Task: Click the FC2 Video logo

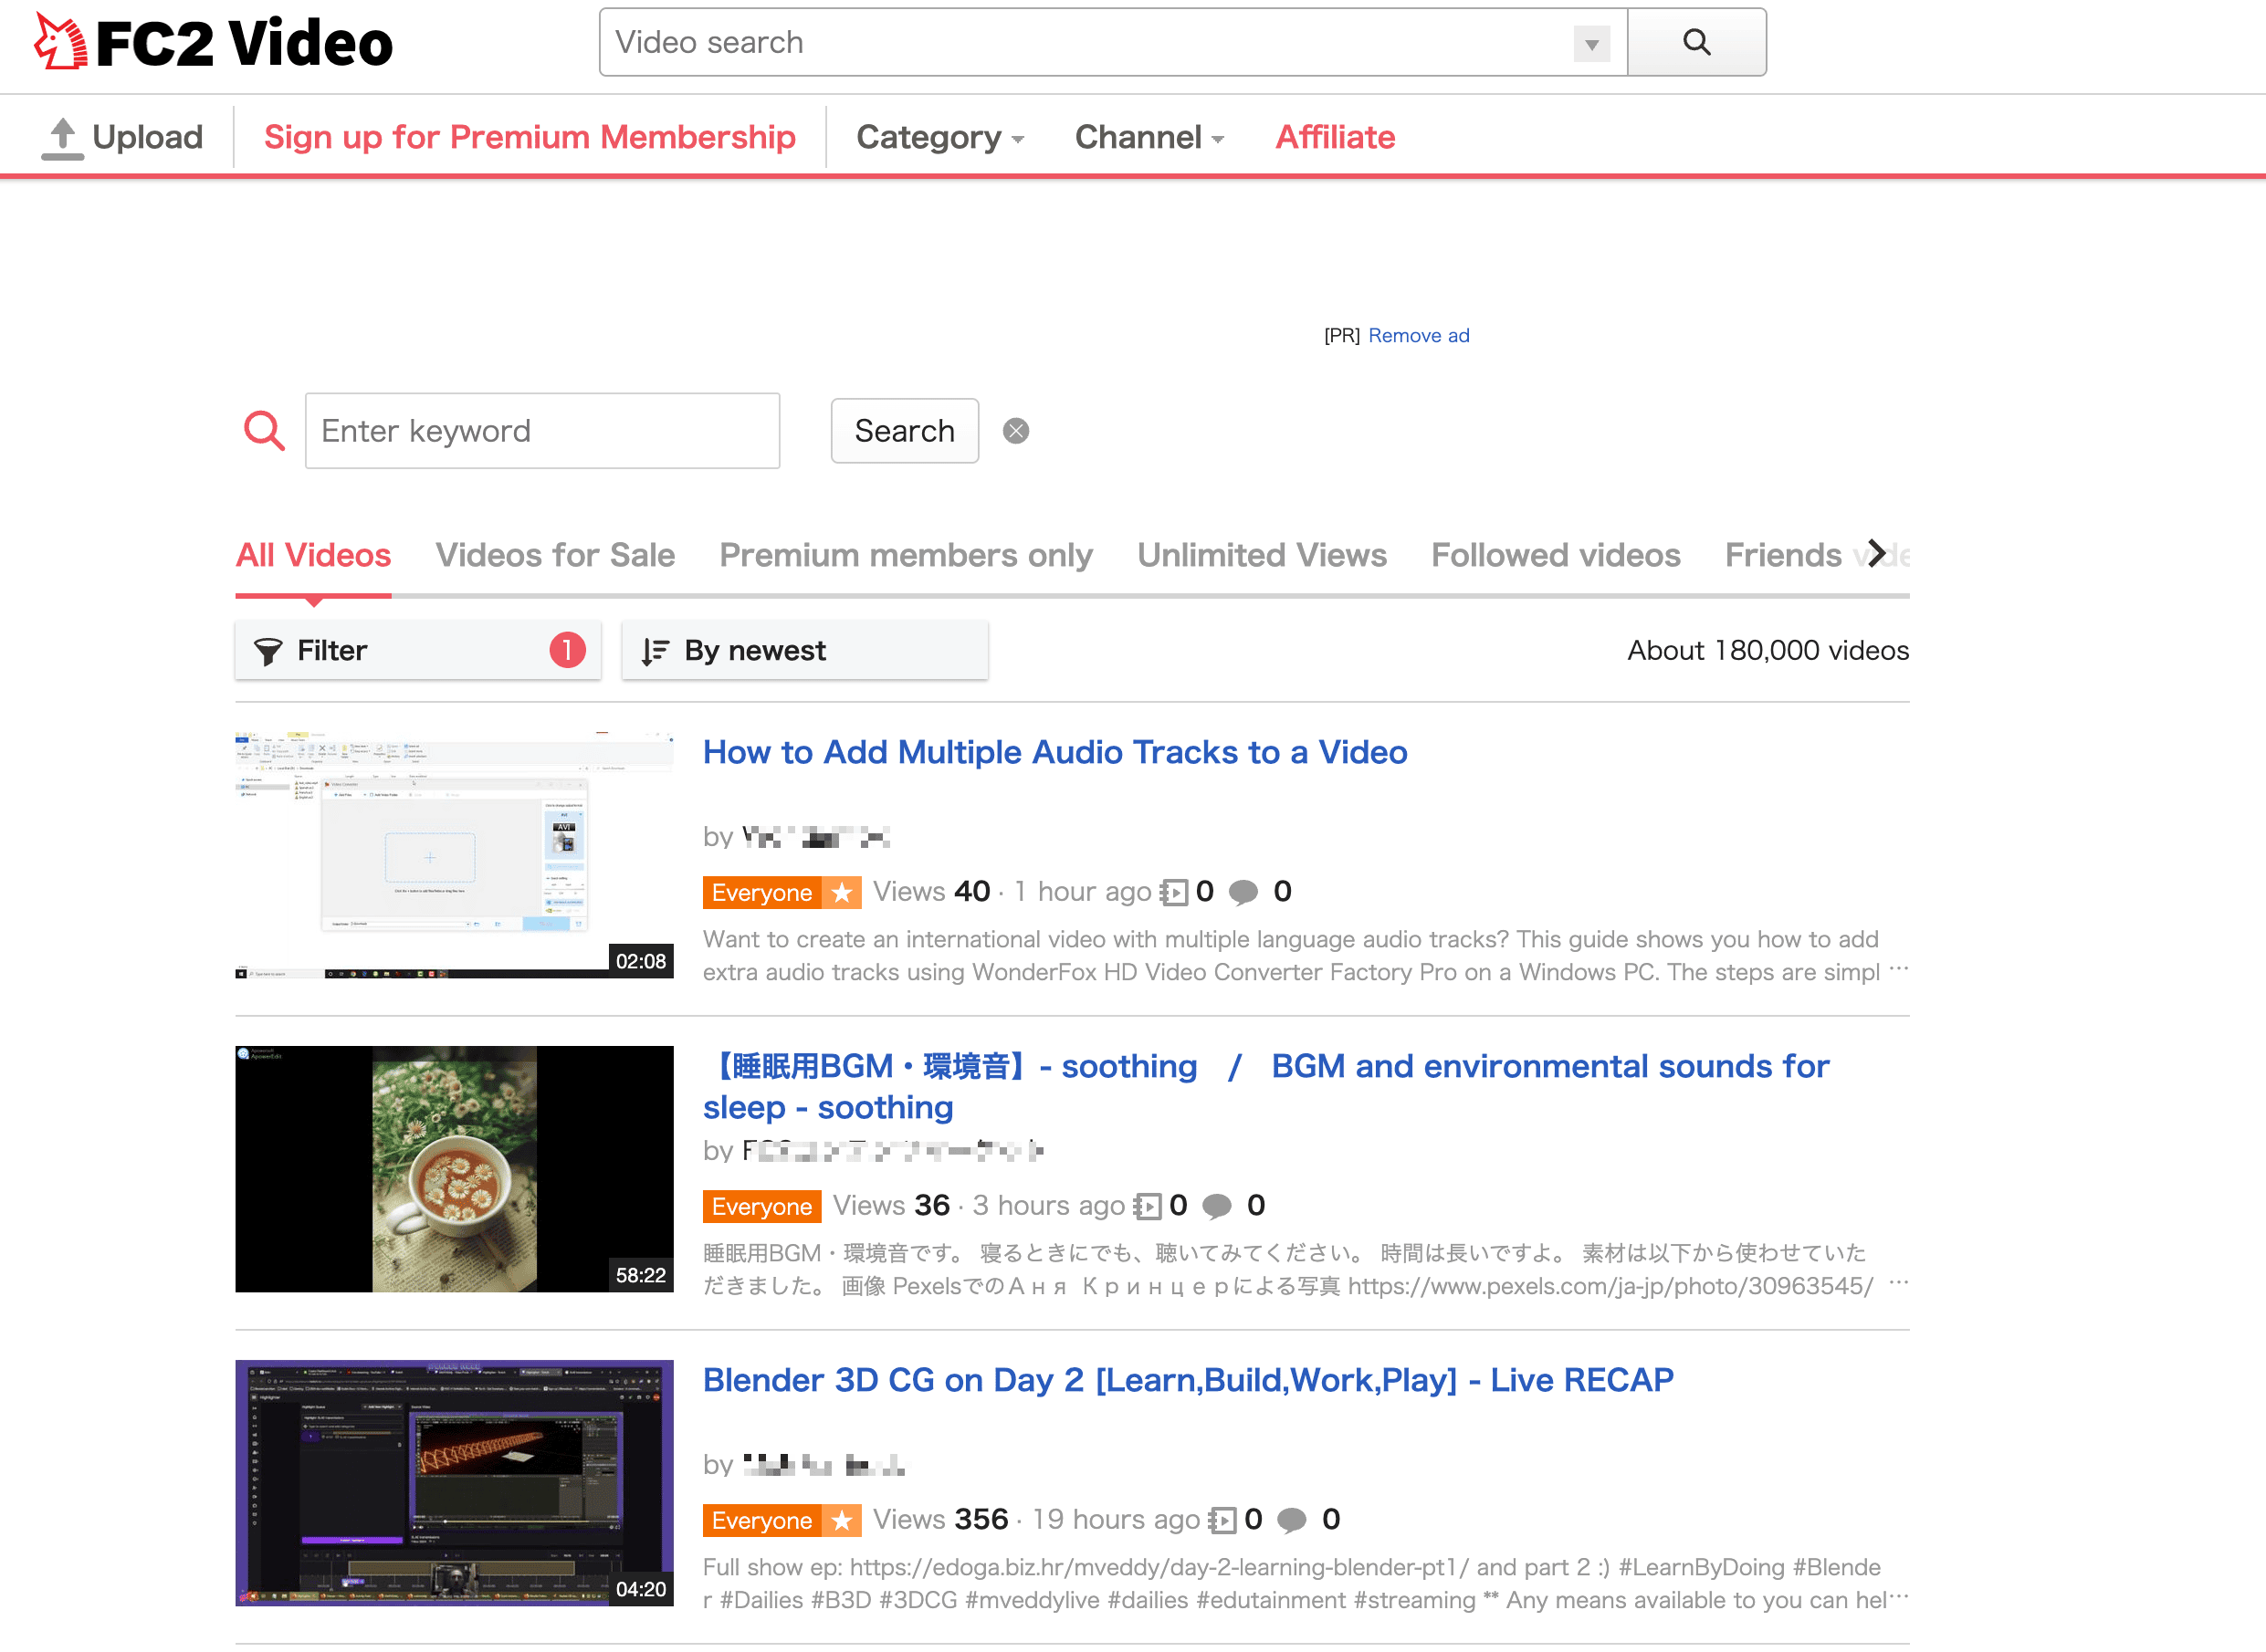Action: [x=213, y=42]
